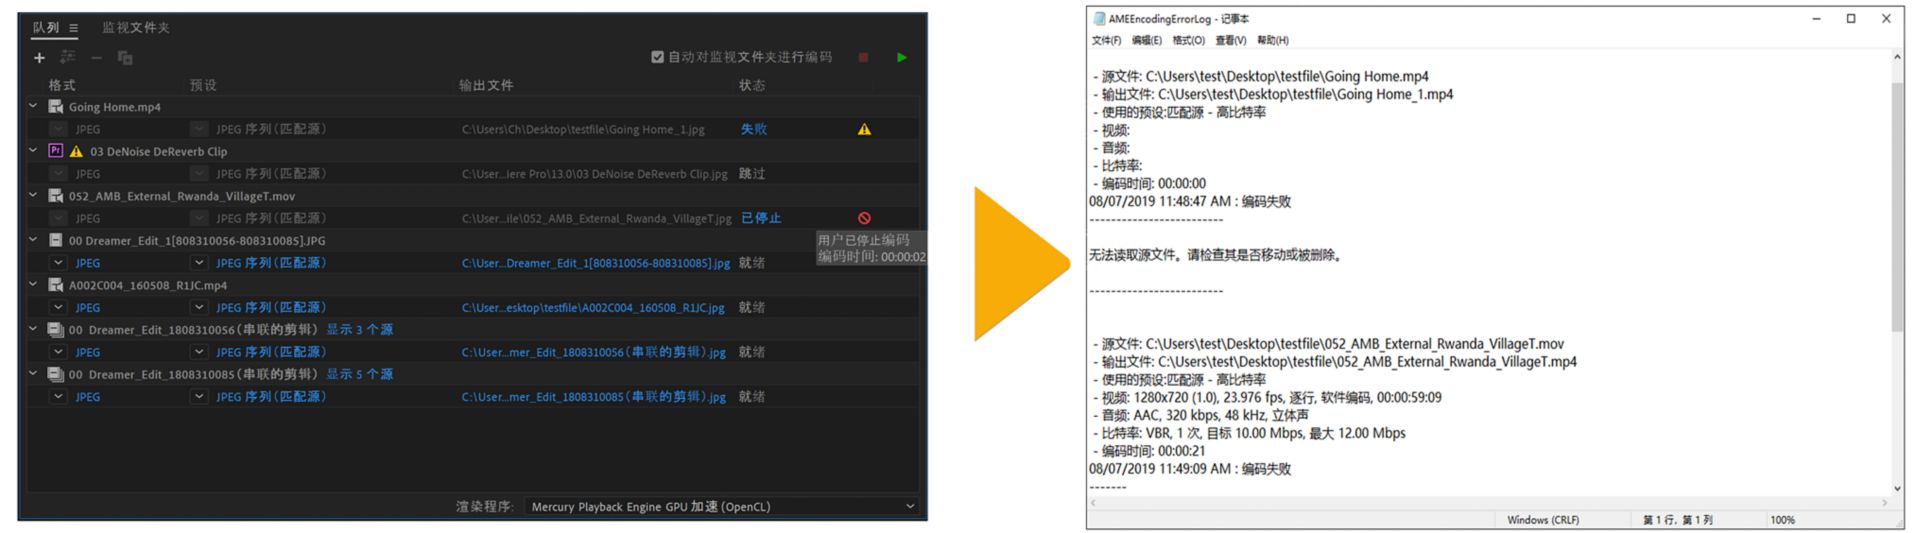Click the red stopped icon for 052_AMB row
Viewport: 1920px width, 533px height.
864,218
